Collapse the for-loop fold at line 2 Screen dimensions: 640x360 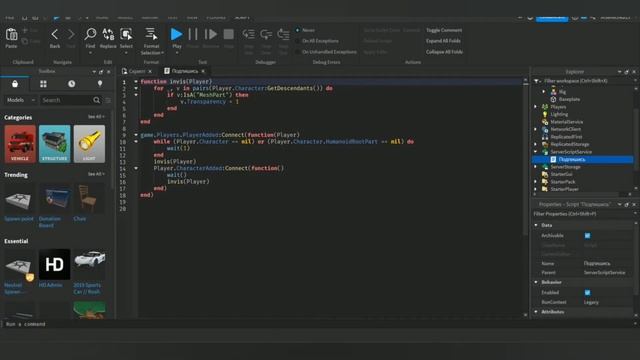tap(136, 88)
